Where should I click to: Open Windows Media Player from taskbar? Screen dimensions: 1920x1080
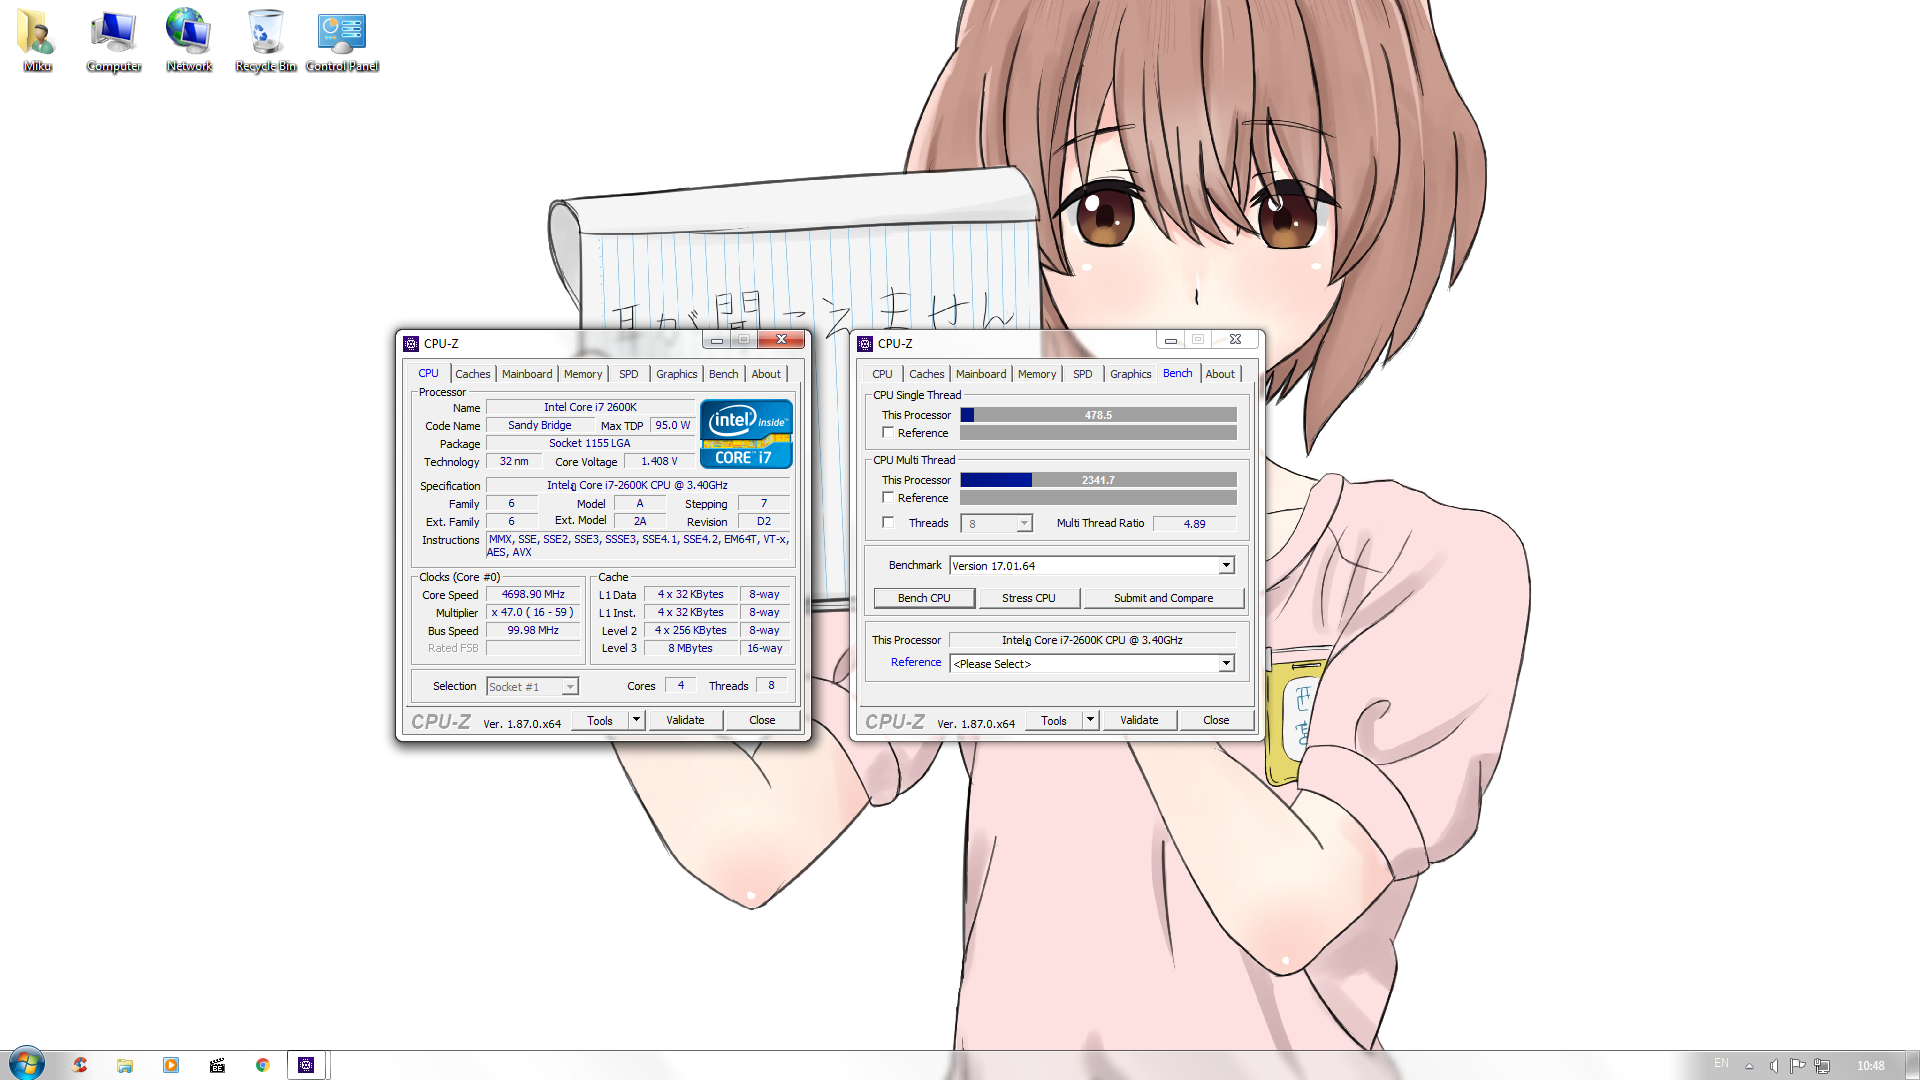171,1065
